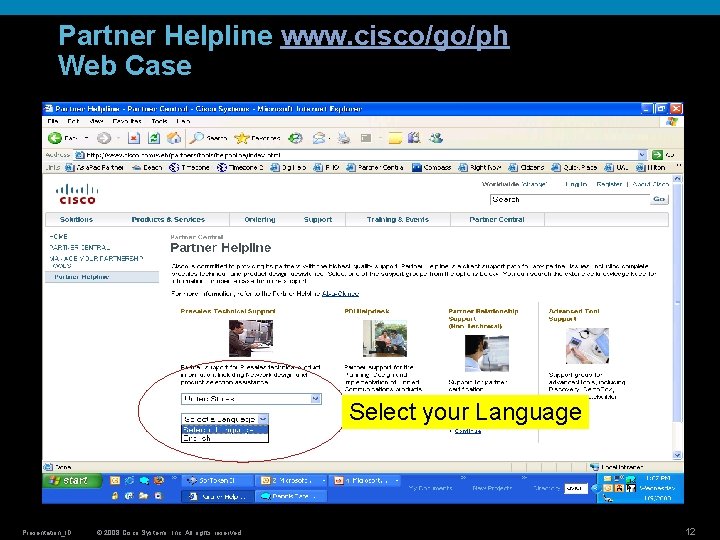Click the SofToken II taskbar button
Image resolution: width=720 pixels, height=540 pixels.
click(217, 481)
